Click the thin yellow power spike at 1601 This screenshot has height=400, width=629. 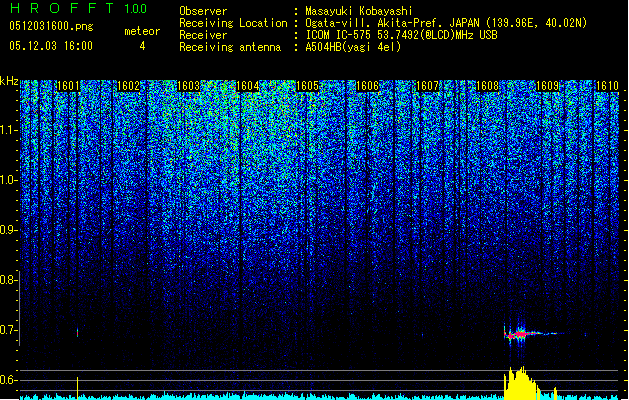[77, 388]
